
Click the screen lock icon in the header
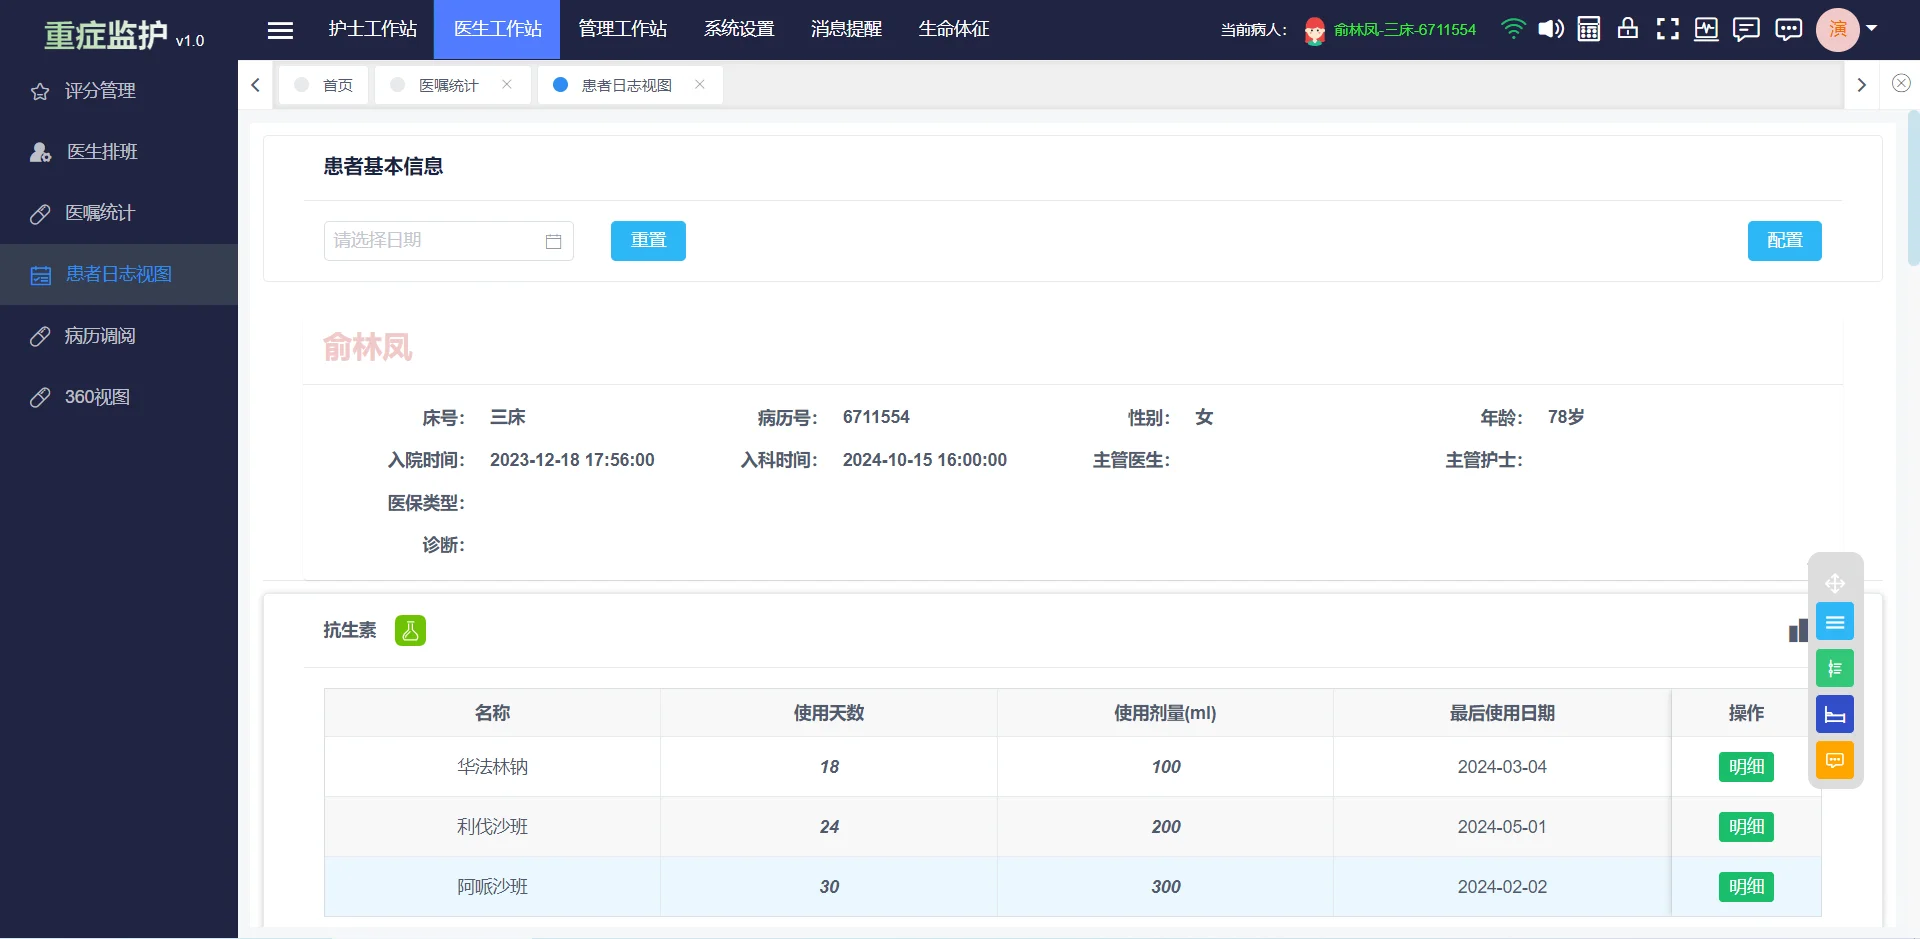pos(1628,29)
